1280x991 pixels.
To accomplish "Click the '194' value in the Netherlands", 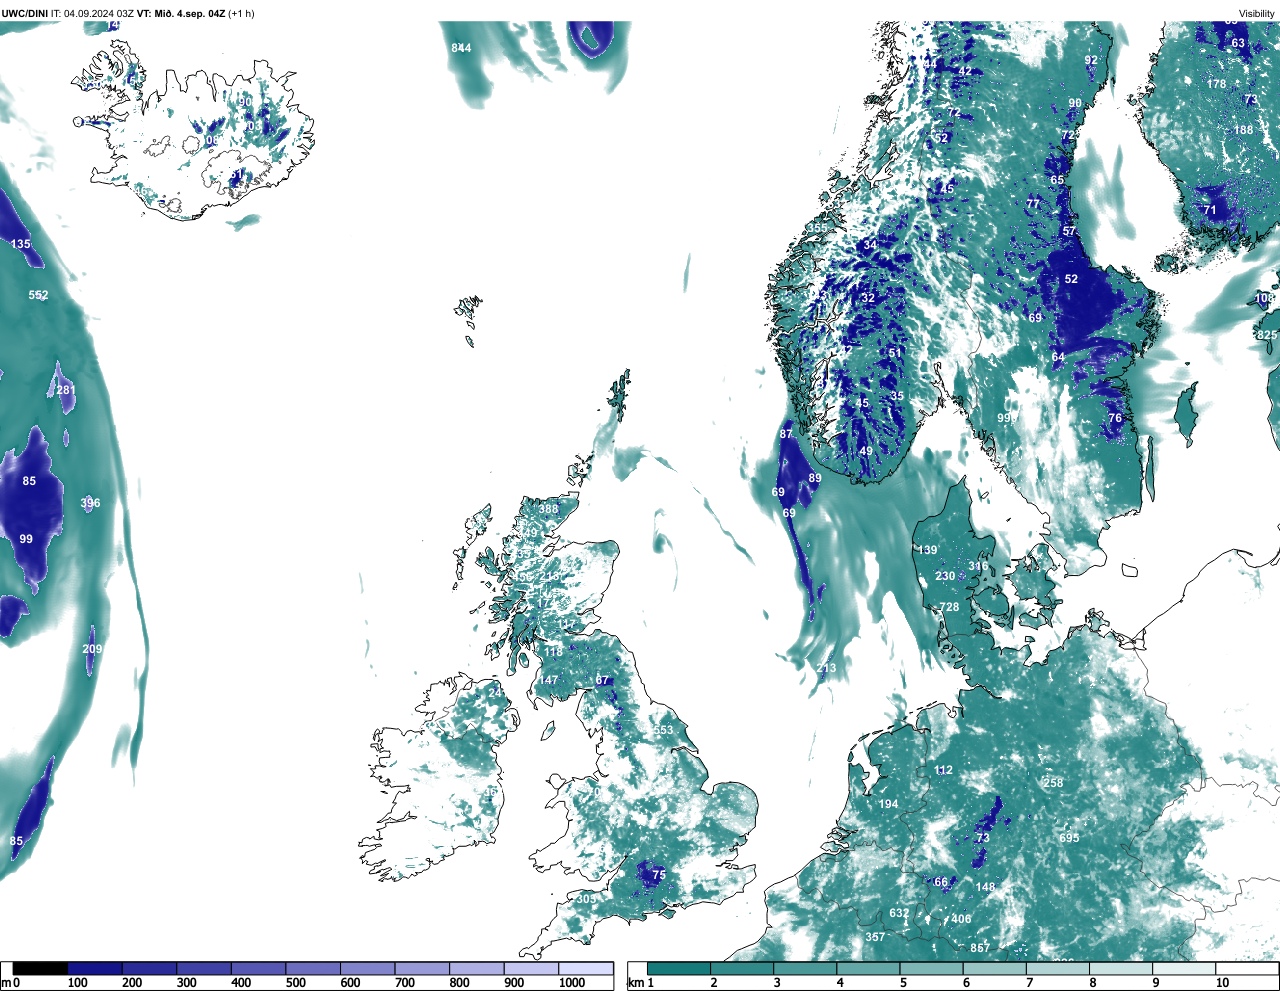I will coord(888,804).
